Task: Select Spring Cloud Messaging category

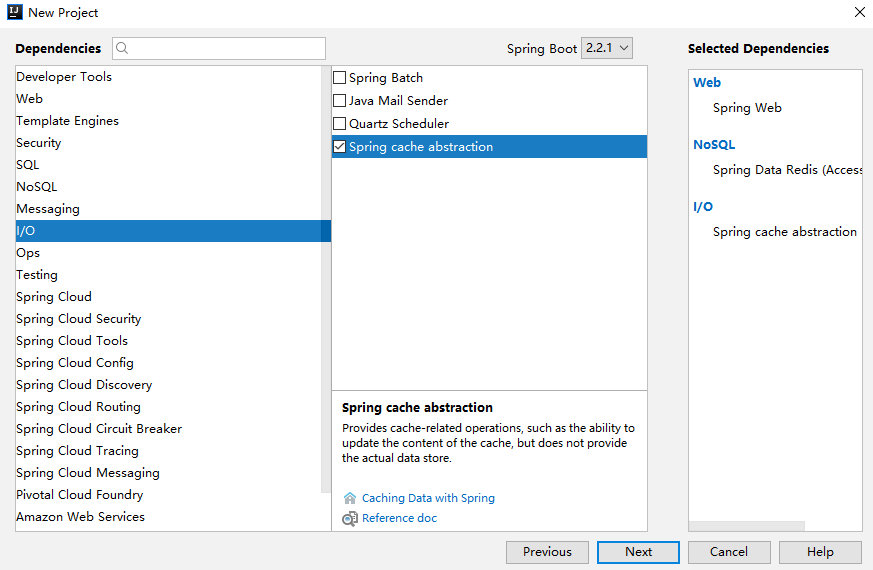Action: coord(168,473)
